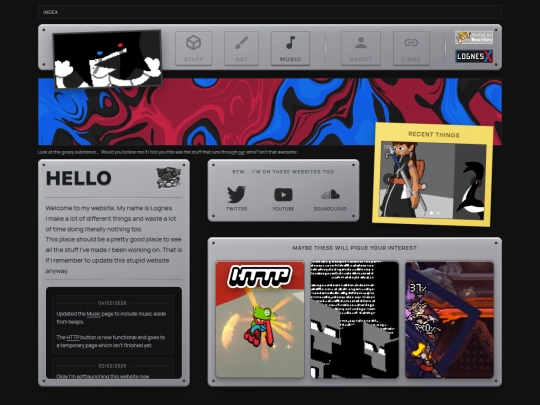Screen dimensions: 540x405
Task: Open the black and white blocky thumbnail
Action: [355, 319]
